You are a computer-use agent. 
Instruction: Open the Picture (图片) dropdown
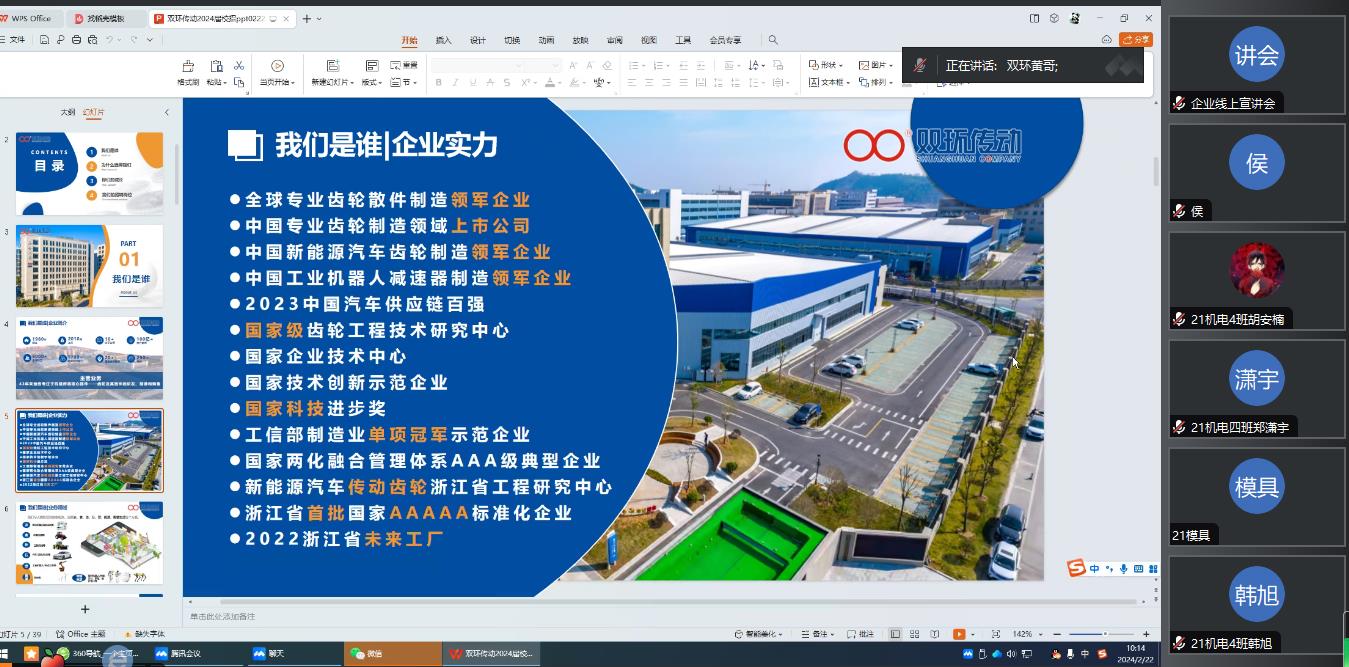pyautogui.click(x=875, y=65)
